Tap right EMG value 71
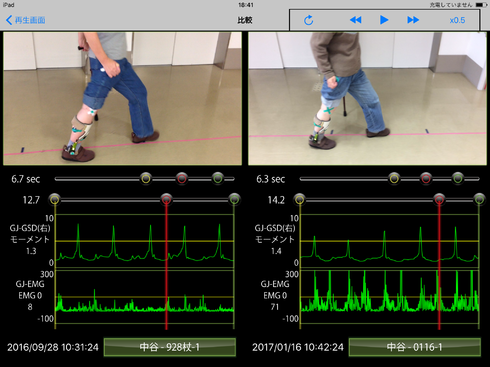Viewport: 490px width, 367px height. tap(275, 307)
